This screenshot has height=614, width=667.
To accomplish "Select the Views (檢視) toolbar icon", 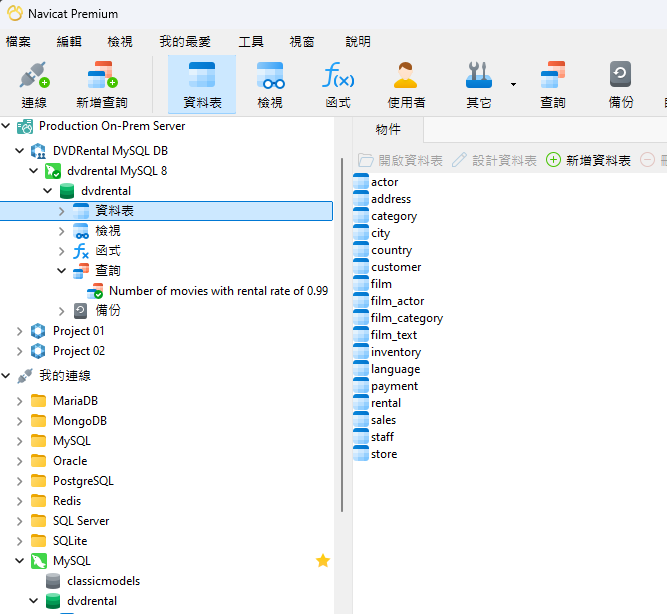I will (270, 75).
